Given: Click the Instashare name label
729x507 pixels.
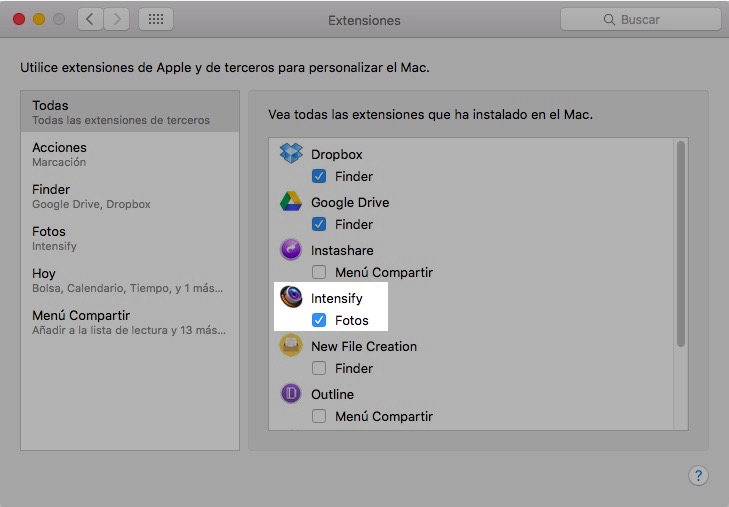Looking at the screenshot, I should tap(342, 250).
